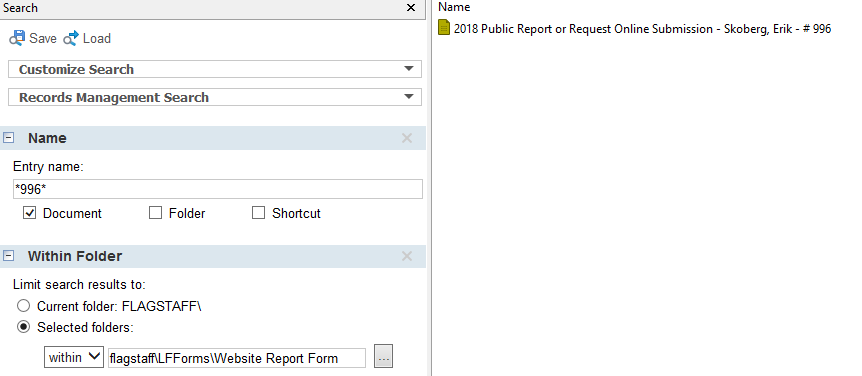The height and width of the screenshot is (376, 862).
Task: Click the selected folder path field
Action: click(x=237, y=358)
